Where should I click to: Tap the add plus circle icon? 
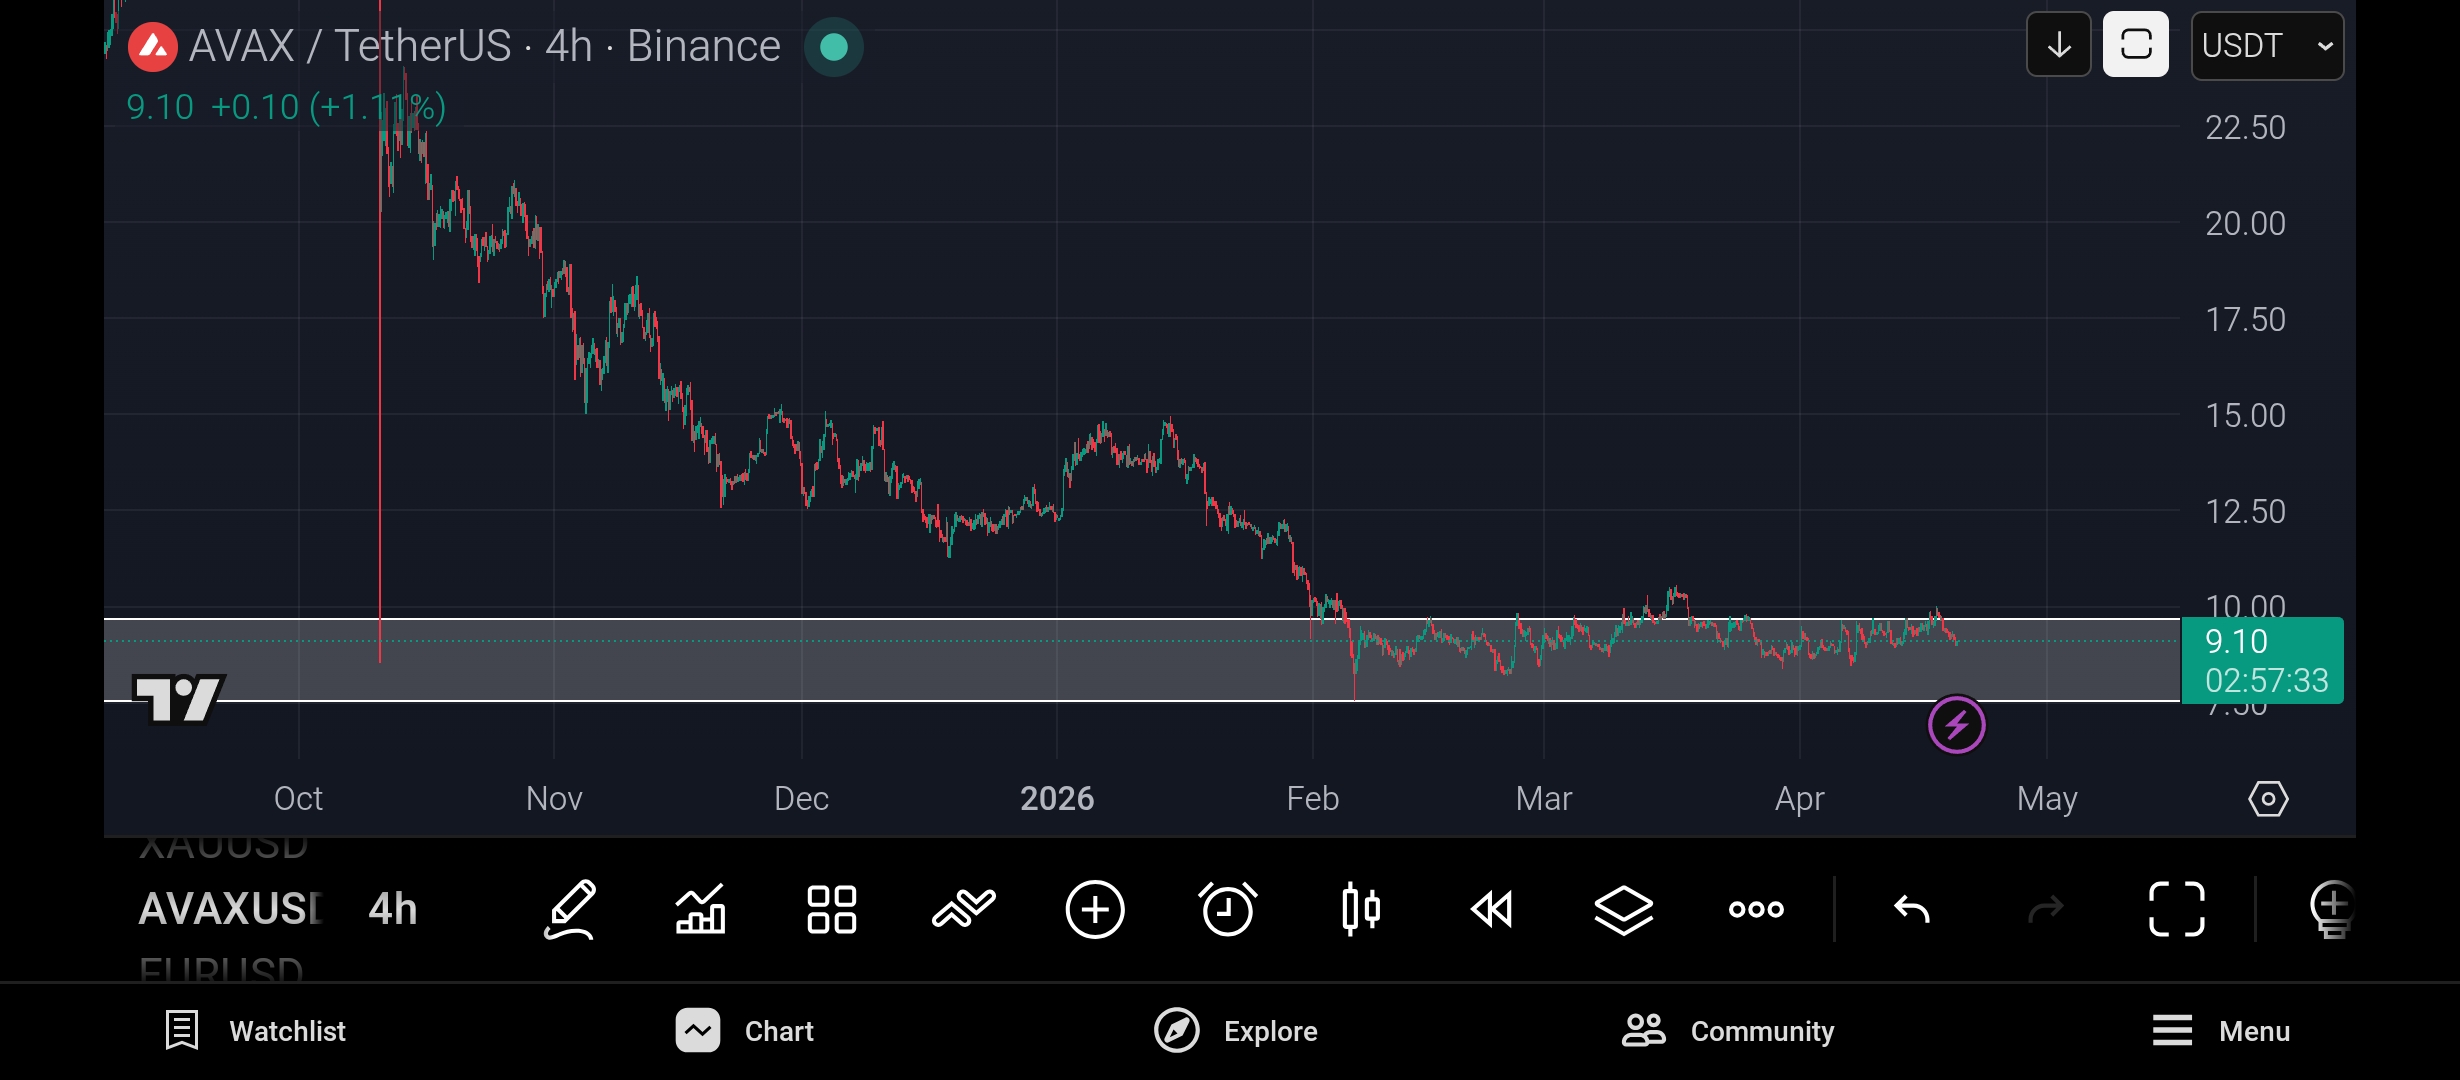(x=1095, y=909)
